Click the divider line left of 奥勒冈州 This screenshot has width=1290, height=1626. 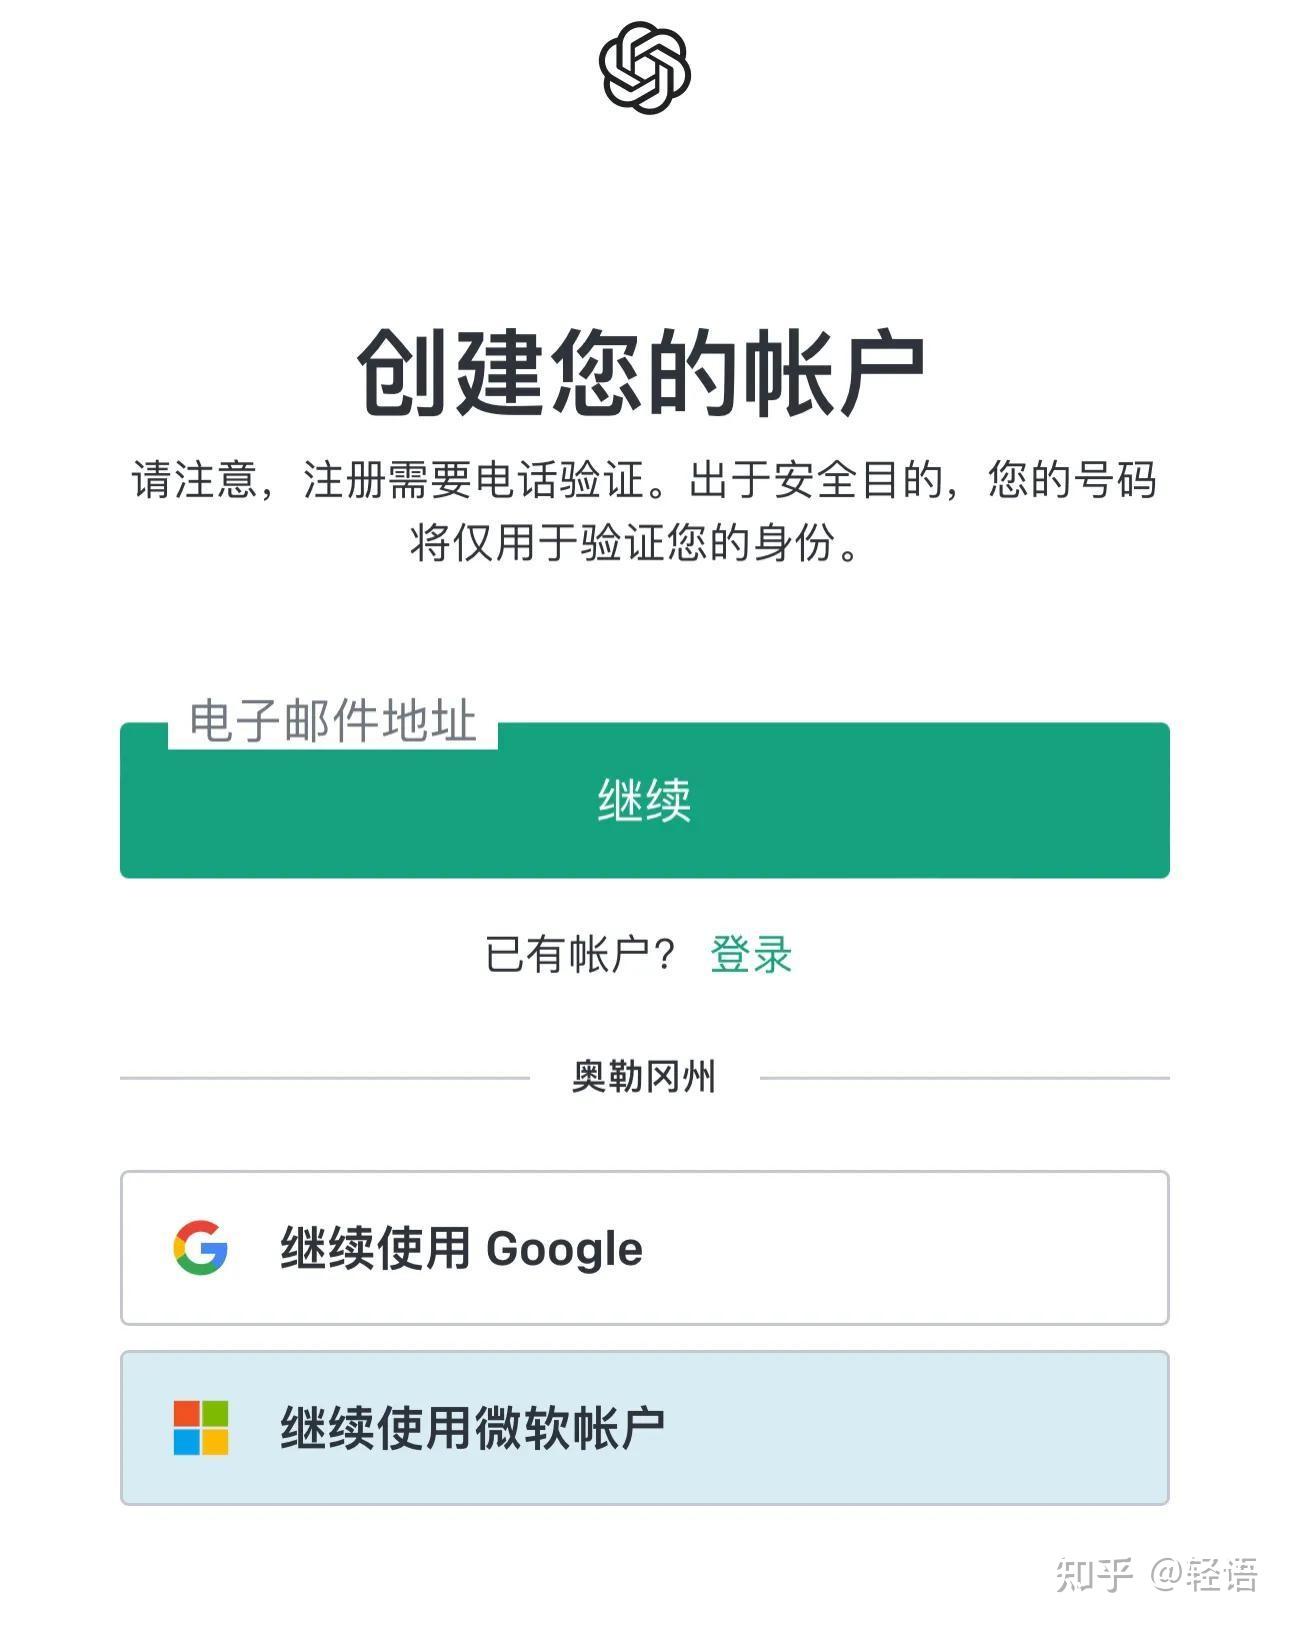(324, 1078)
